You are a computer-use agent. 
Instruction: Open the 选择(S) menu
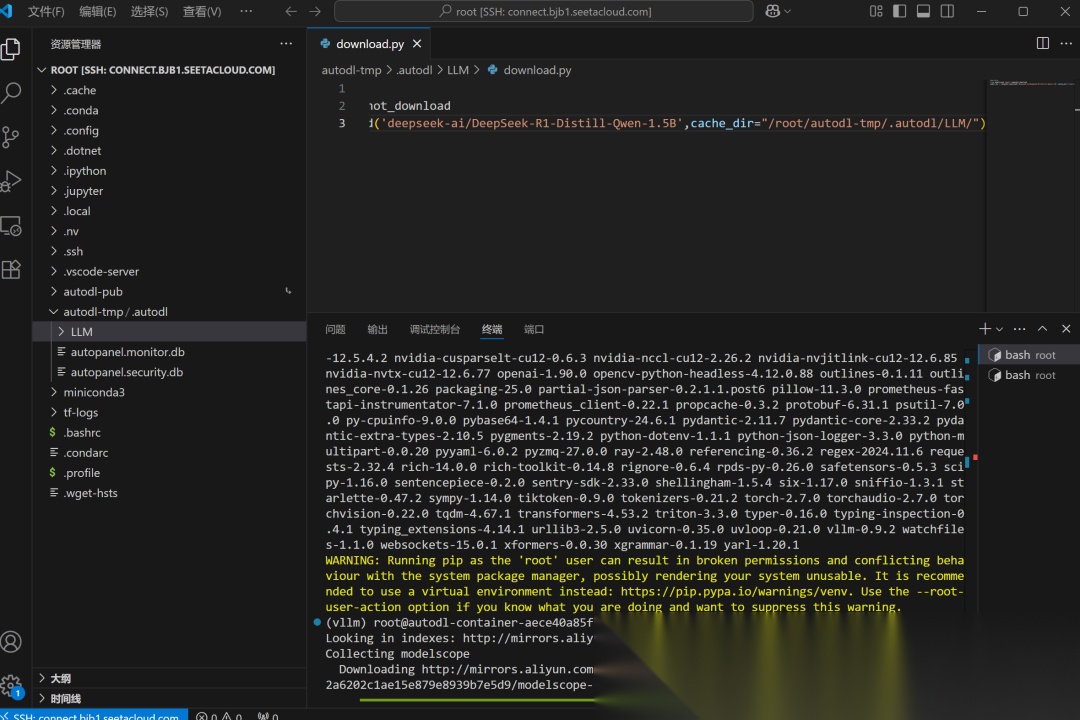[149, 12]
